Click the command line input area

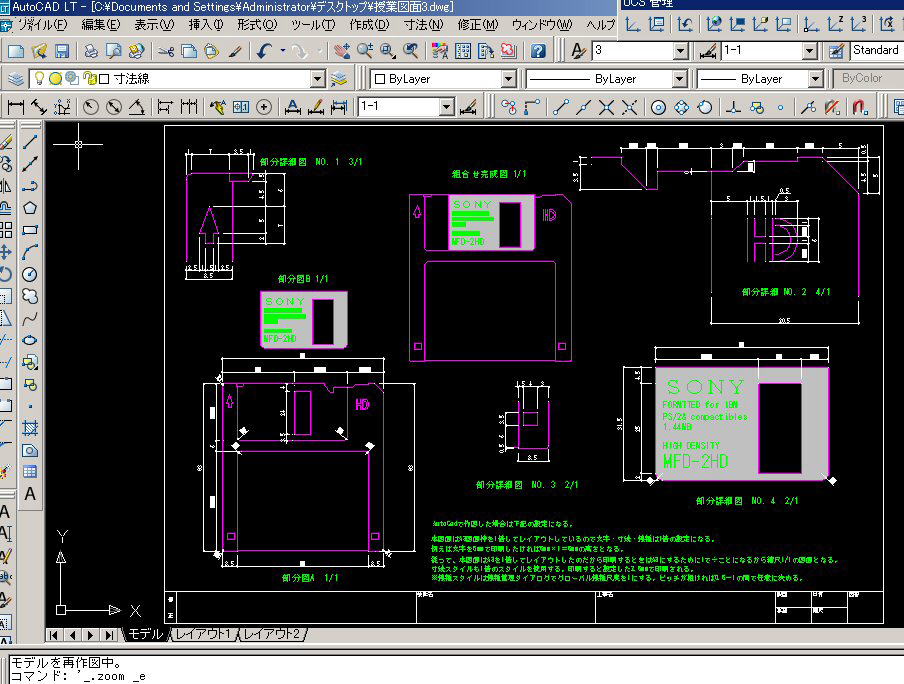tap(455, 676)
